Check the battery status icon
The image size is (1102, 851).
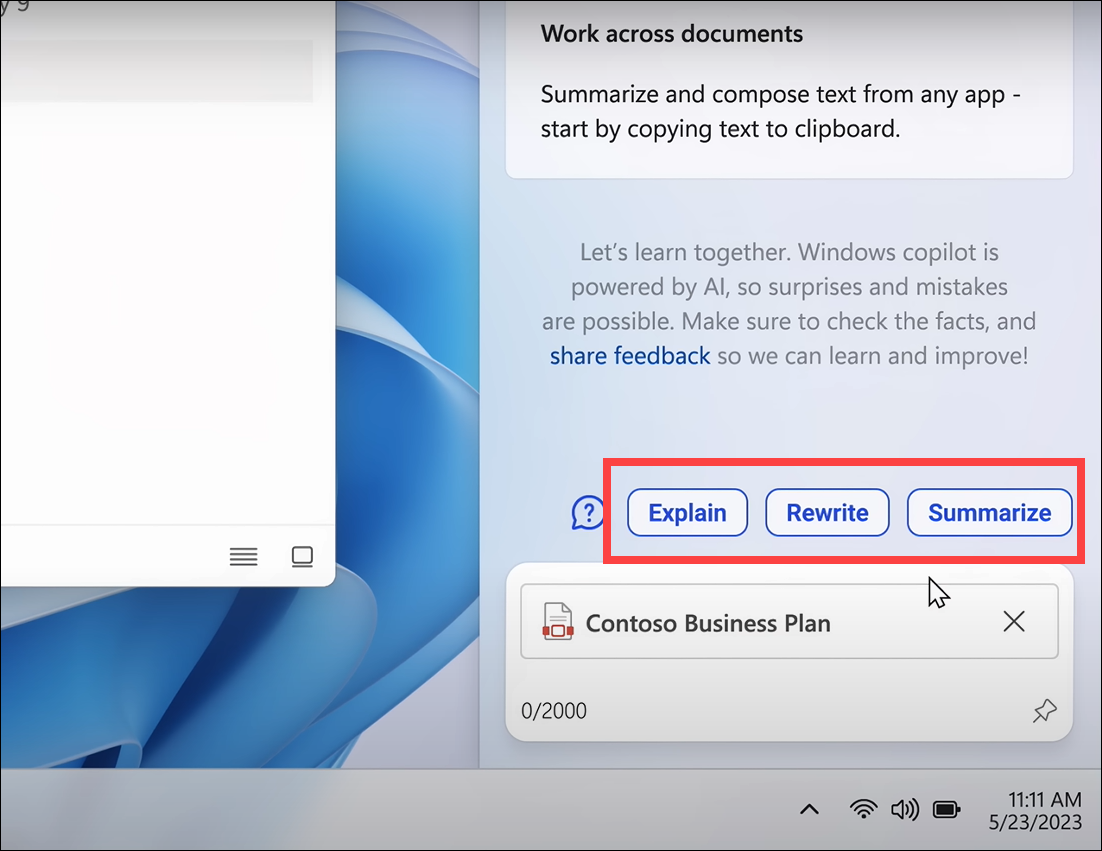click(946, 810)
